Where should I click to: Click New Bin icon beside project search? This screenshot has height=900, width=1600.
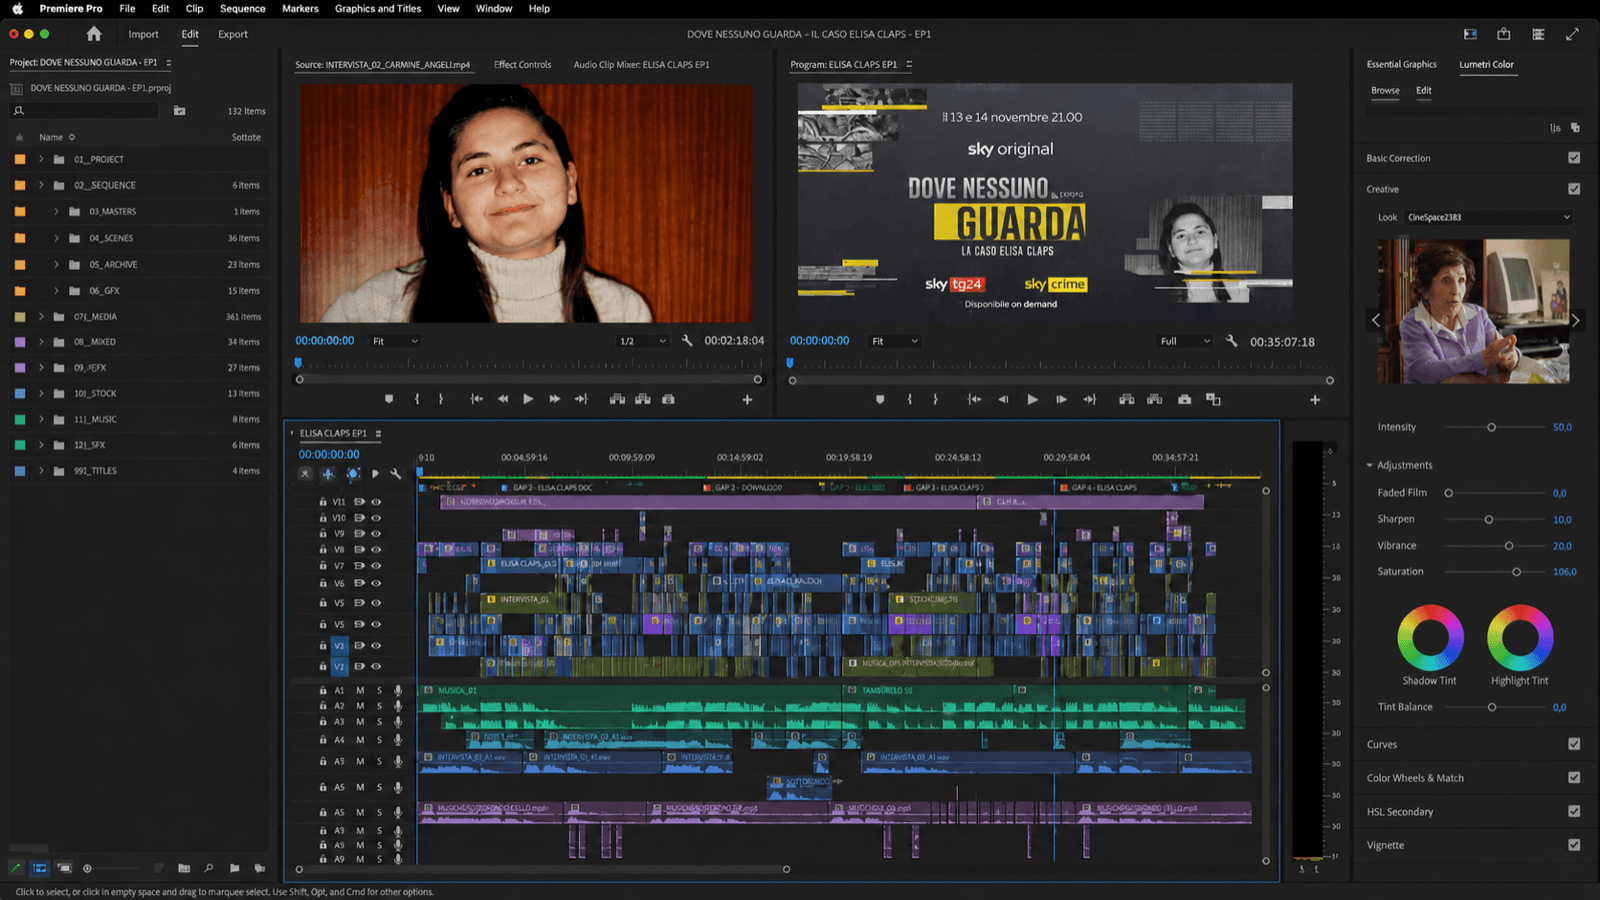(180, 111)
